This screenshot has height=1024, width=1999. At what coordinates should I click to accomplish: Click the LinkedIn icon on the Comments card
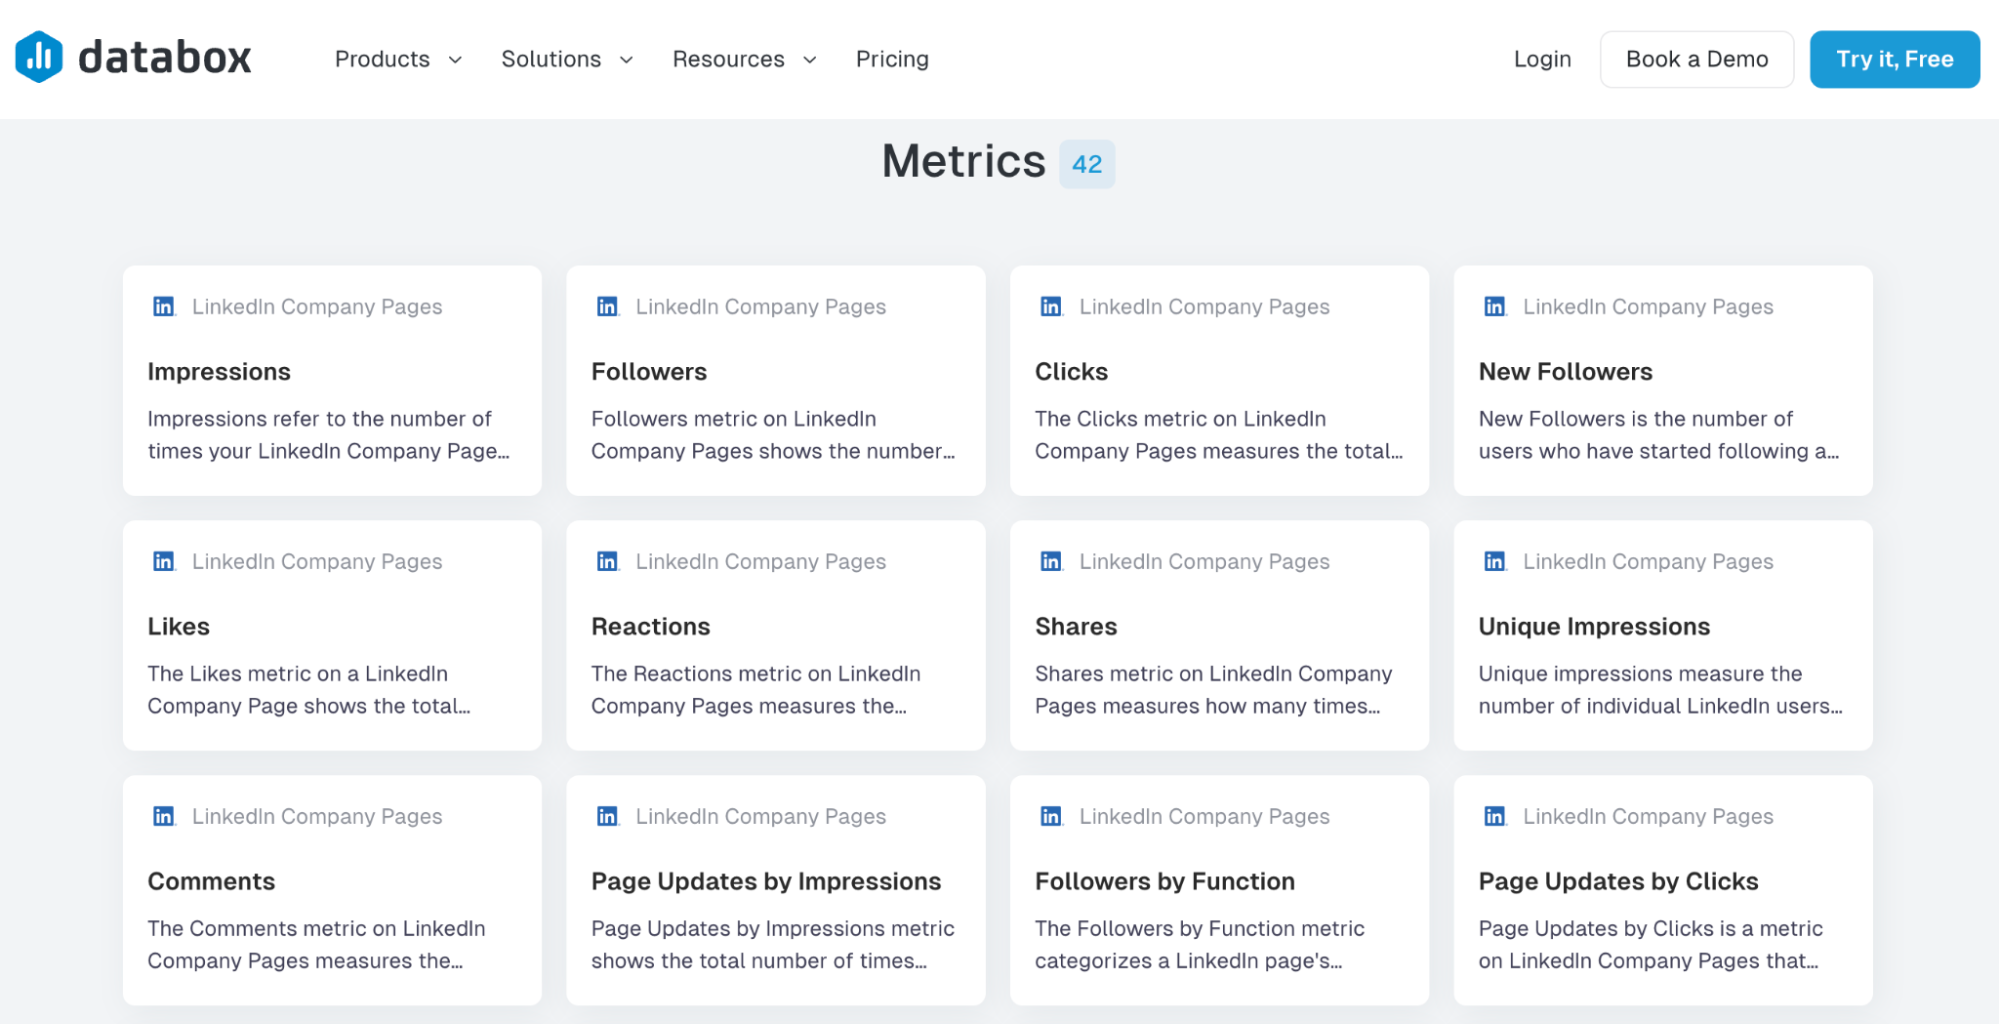[163, 816]
